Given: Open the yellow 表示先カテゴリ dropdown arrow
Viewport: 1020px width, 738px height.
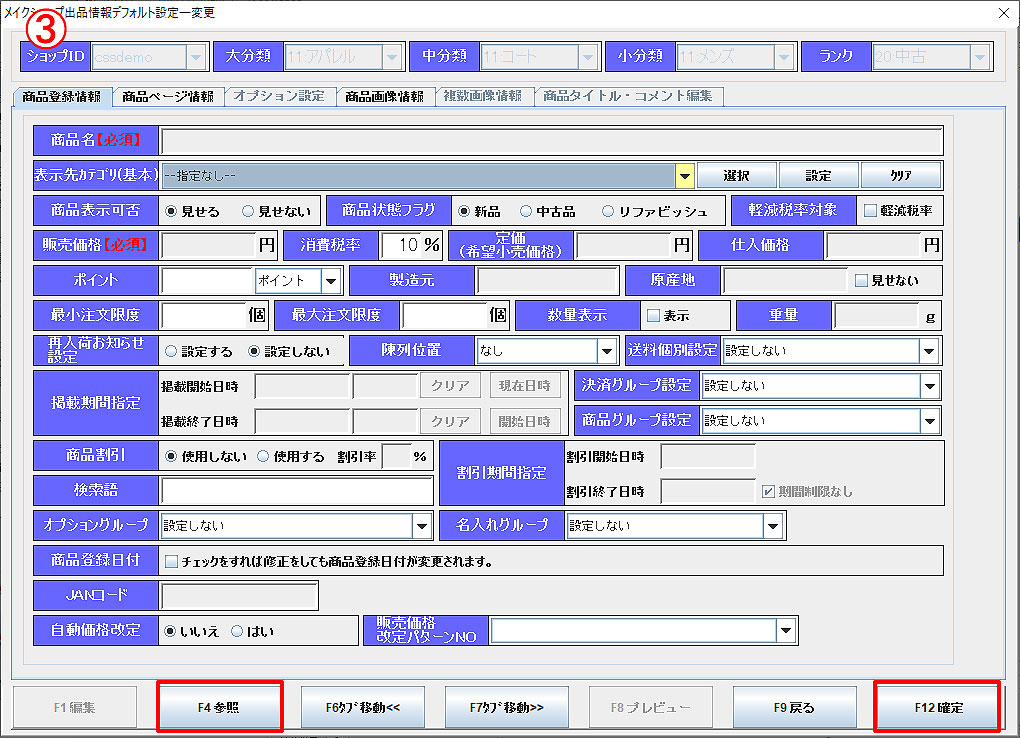Looking at the screenshot, I should pyautogui.click(x=684, y=176).
